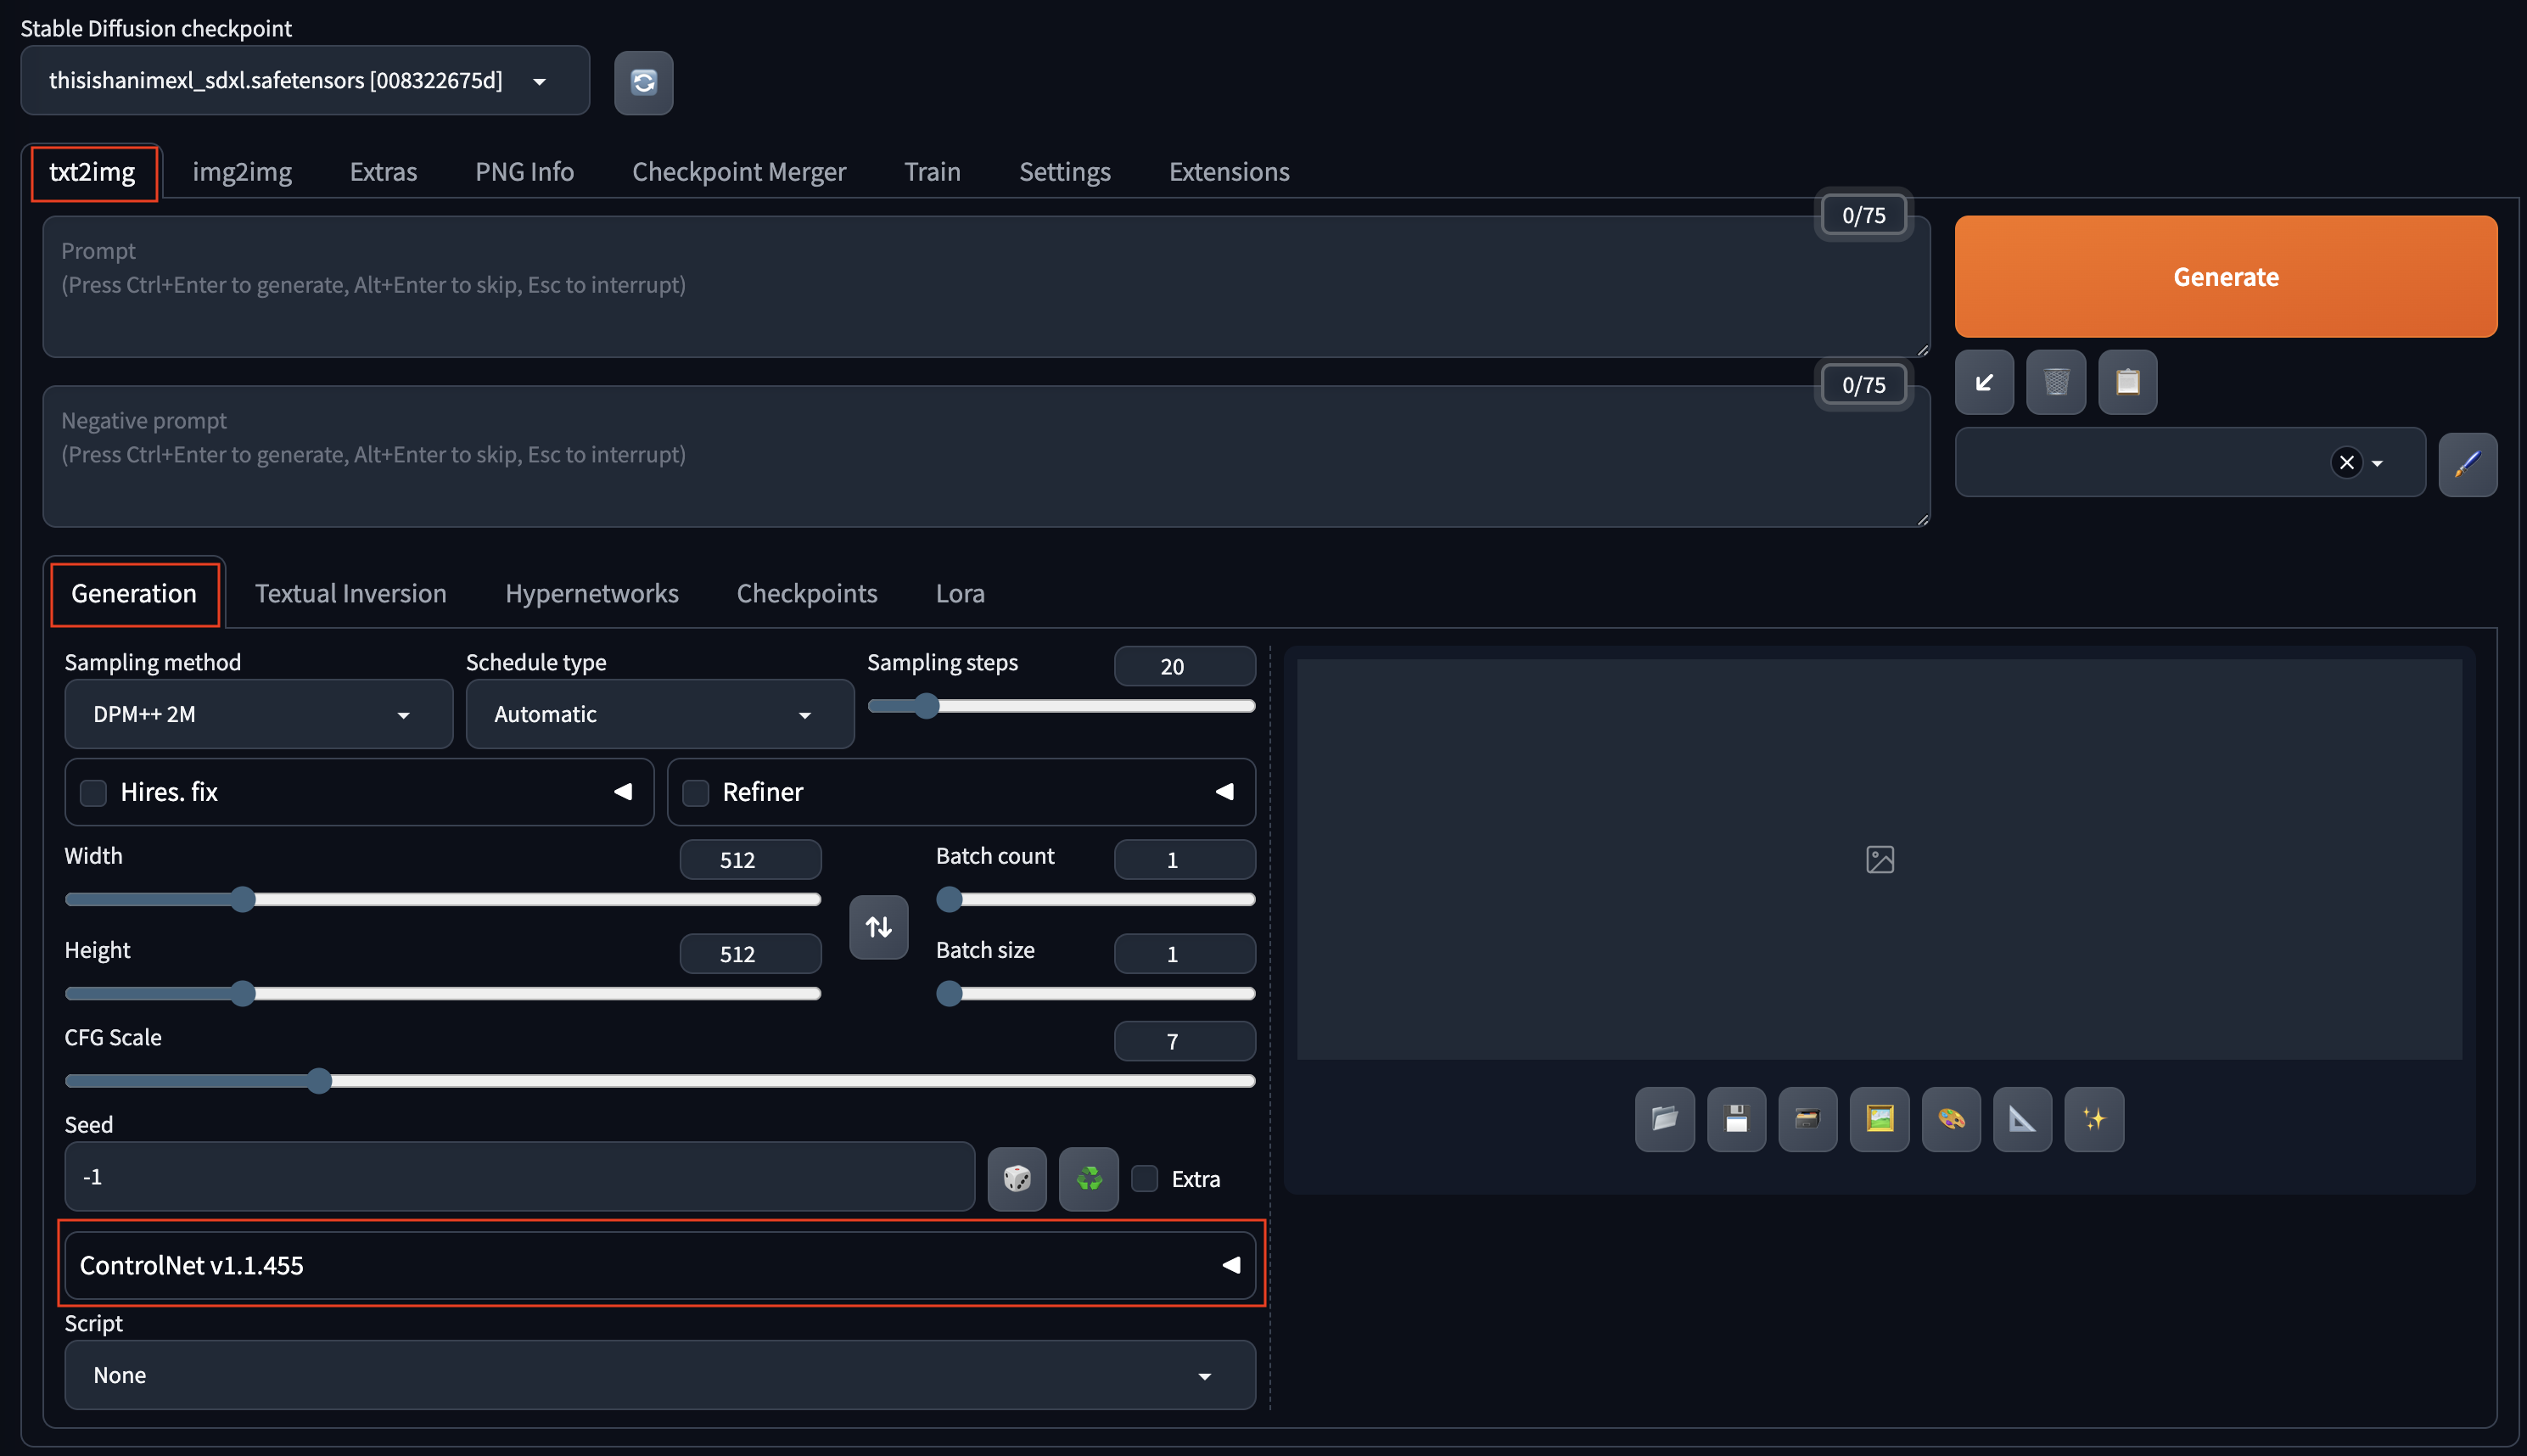Click the pencil edit styles icon

tap(2467, 464)
